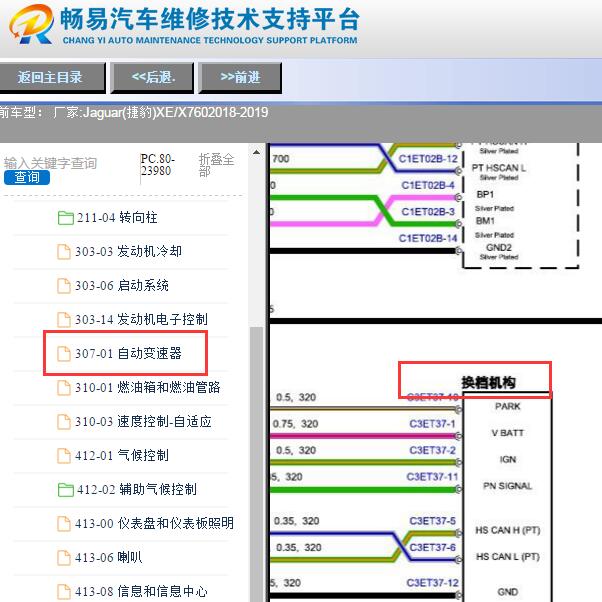
Task: Click the 412-01 气候控制 document icon
Action: coord(64,456)
